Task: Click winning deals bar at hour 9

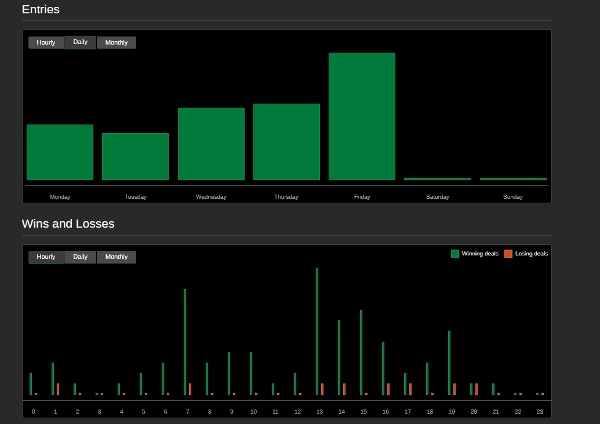Action: [x=229, y=373]
